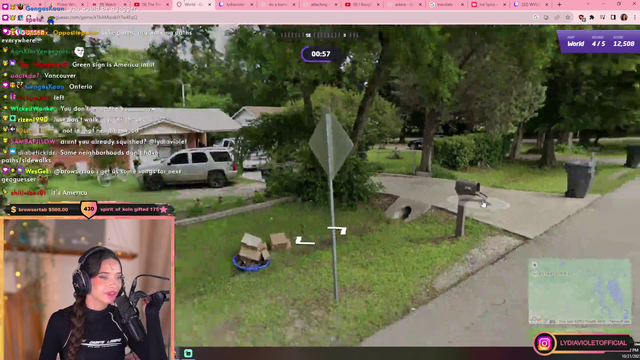Open the Chrome profile avatar

pyautogui.click(x=624, y=18)
